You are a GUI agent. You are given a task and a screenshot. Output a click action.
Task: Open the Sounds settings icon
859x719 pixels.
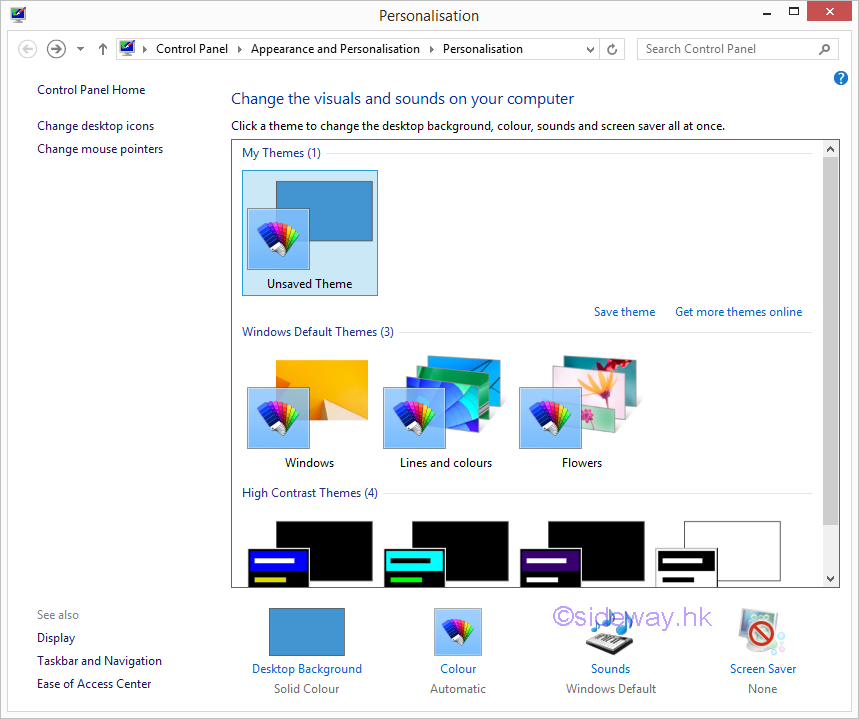(x=610, y=632)
